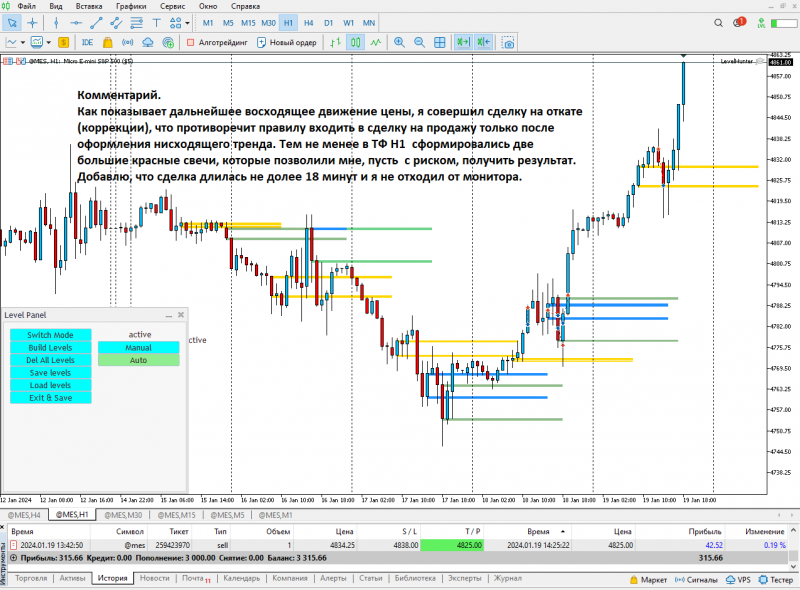800x590 pixels.
Task: Open the Market shopping bag icon
Action: pos(107,42)
